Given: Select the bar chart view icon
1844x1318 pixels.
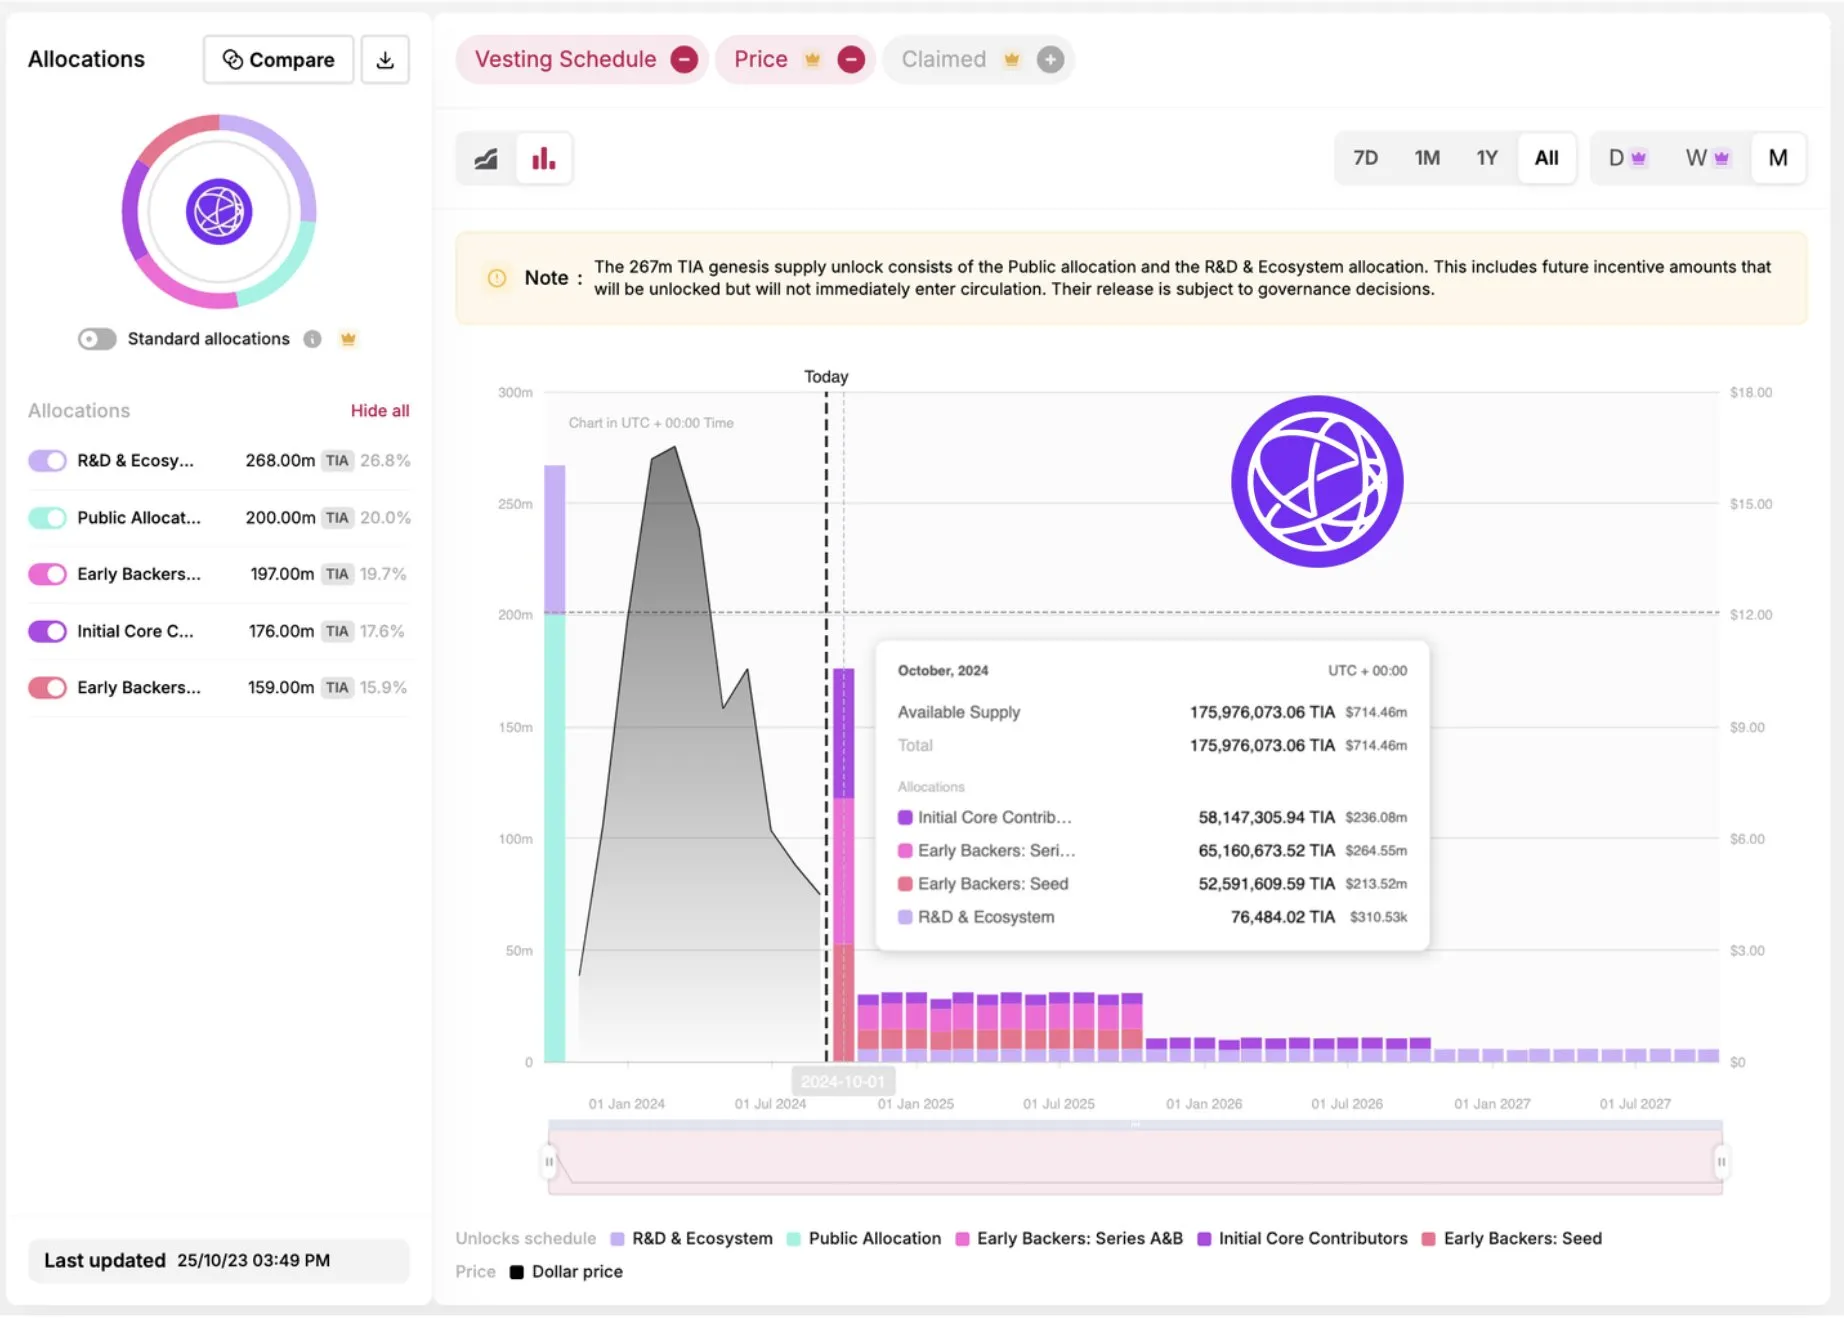Looking at the screenshot, I should 543,158.
